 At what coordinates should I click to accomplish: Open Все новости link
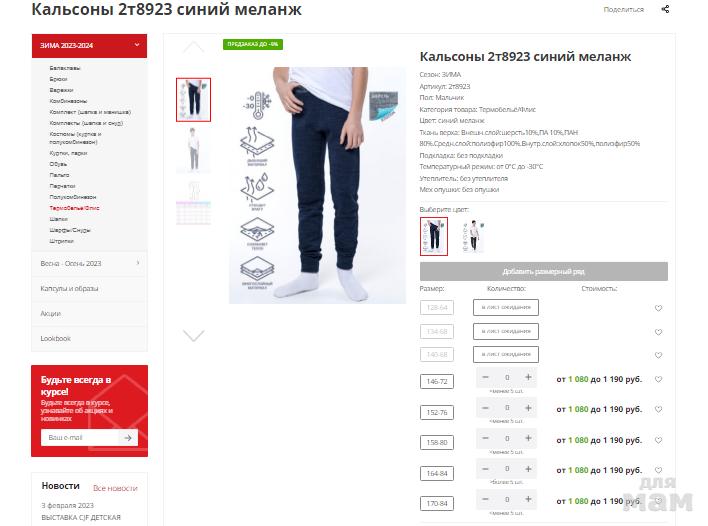point(115,488)
